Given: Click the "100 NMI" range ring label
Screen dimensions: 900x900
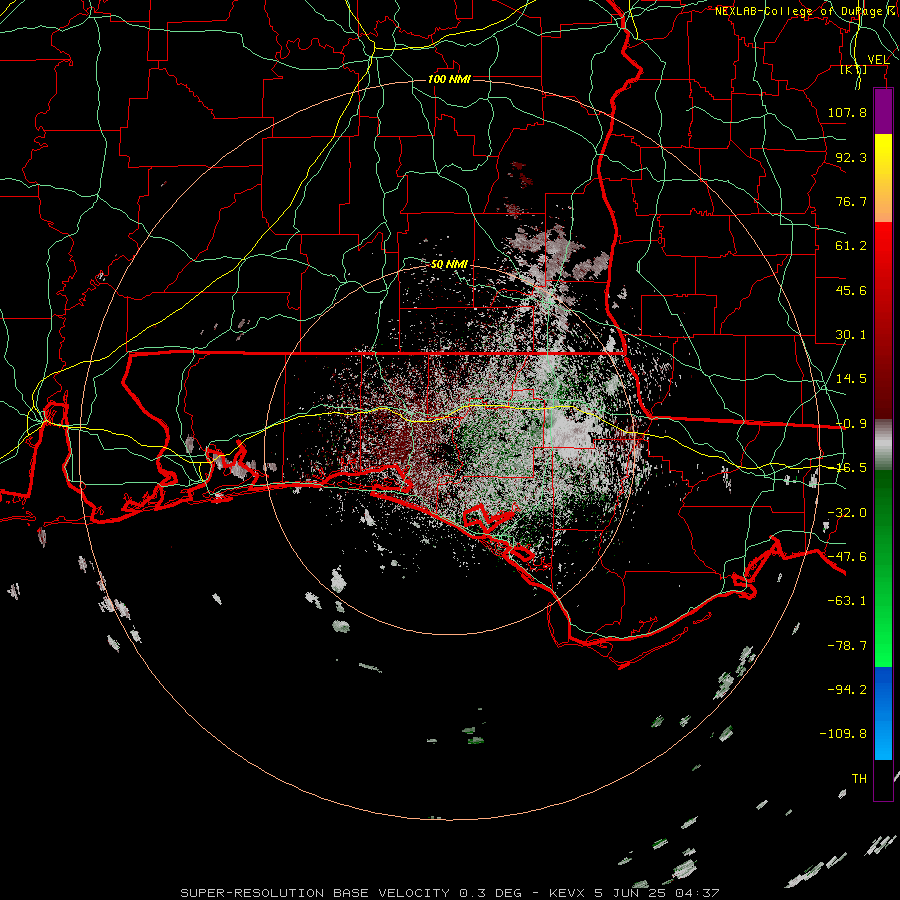Looking at the screenshot, I should (449, 79).
